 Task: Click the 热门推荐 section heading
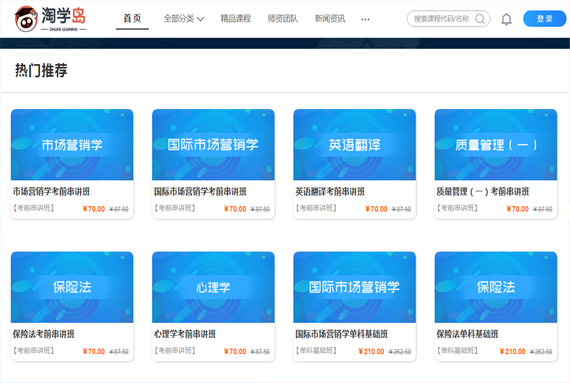[x=41, y=70]
